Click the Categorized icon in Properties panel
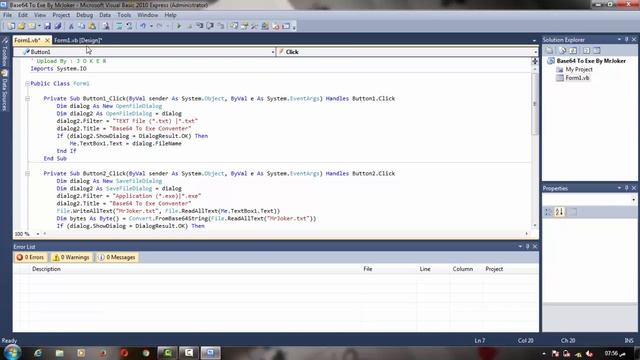The width and height of the screenshot is (640, 360). 549,211
